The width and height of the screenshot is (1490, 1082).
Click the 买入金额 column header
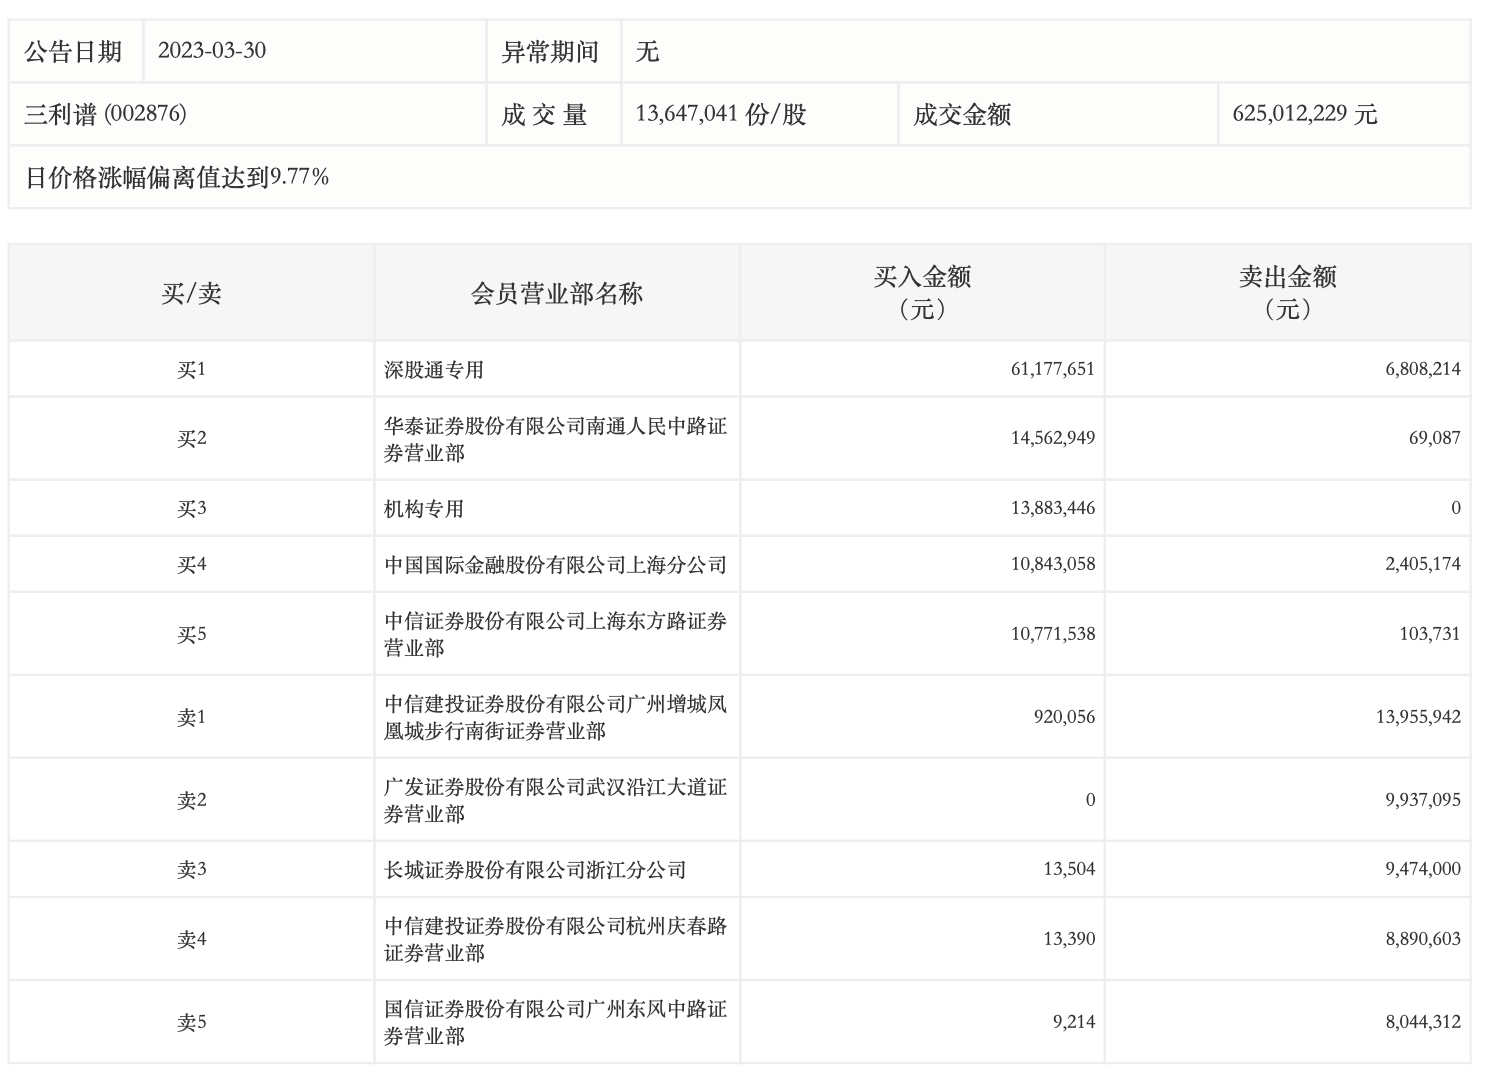pyautogui.click(x=922, y=292)
